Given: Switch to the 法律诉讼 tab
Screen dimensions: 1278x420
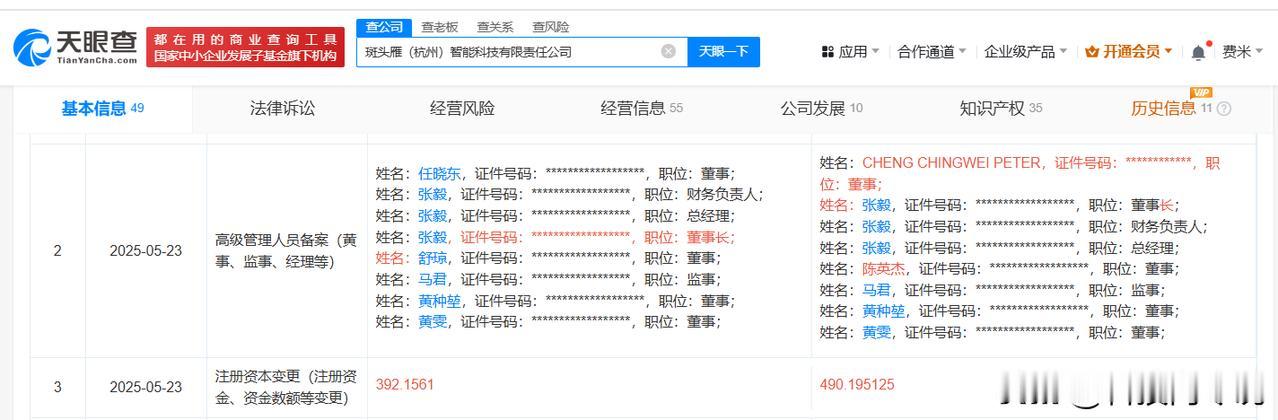Looking at the screenshot, I should (x=282, y=108).
